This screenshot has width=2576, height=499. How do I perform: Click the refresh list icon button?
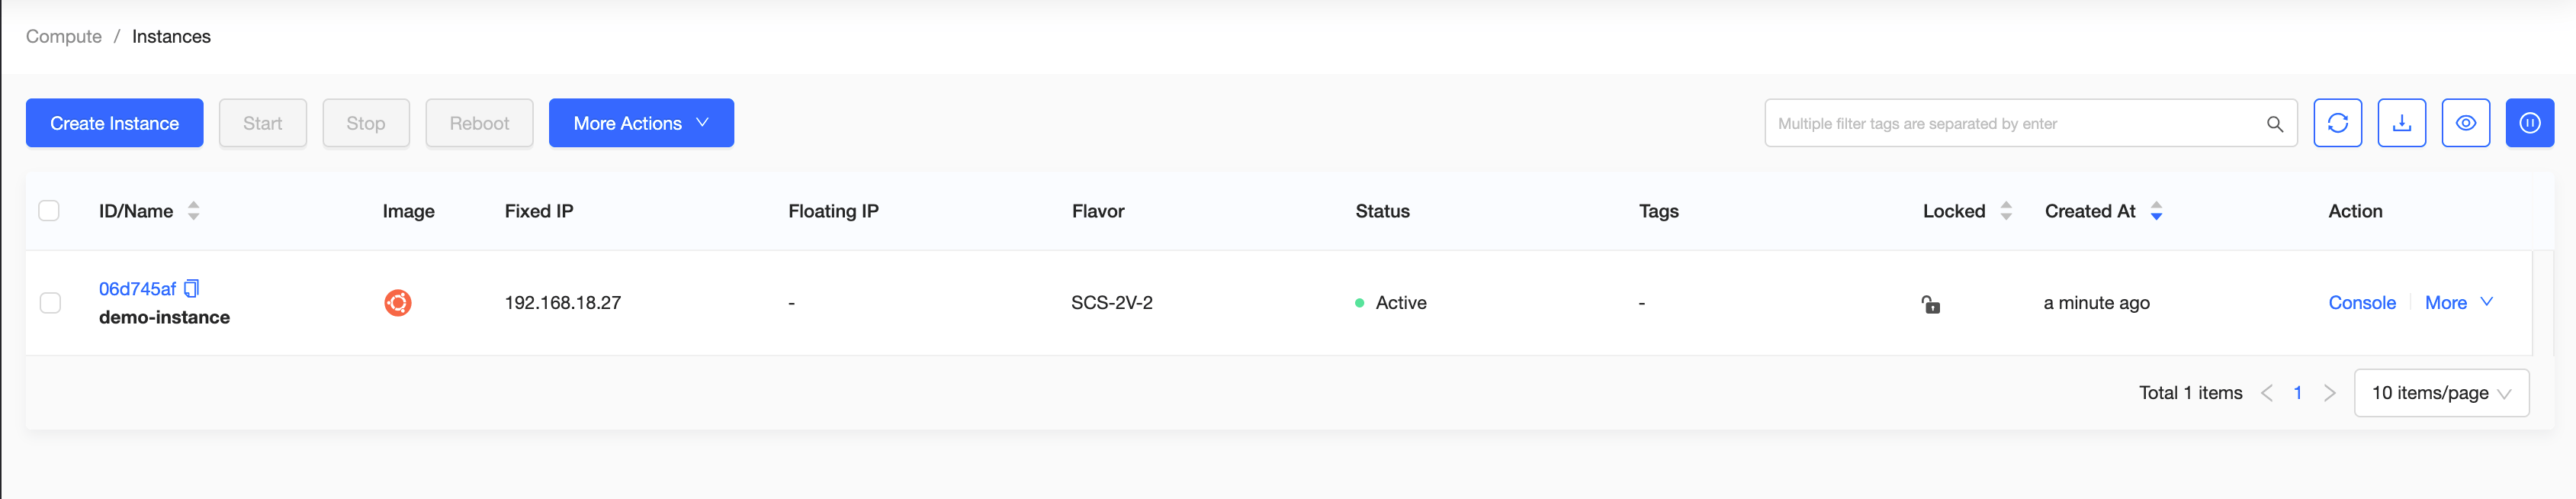pos(2337,123)
